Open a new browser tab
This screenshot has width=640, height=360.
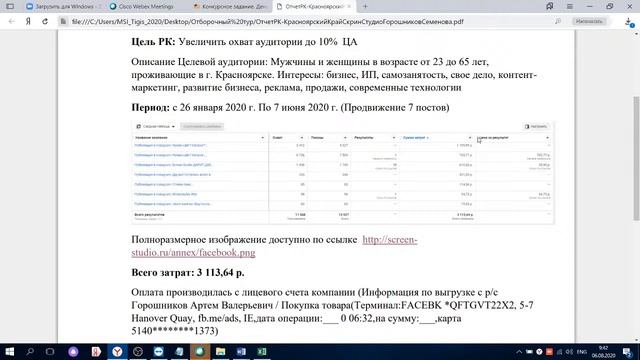[365, 7]
